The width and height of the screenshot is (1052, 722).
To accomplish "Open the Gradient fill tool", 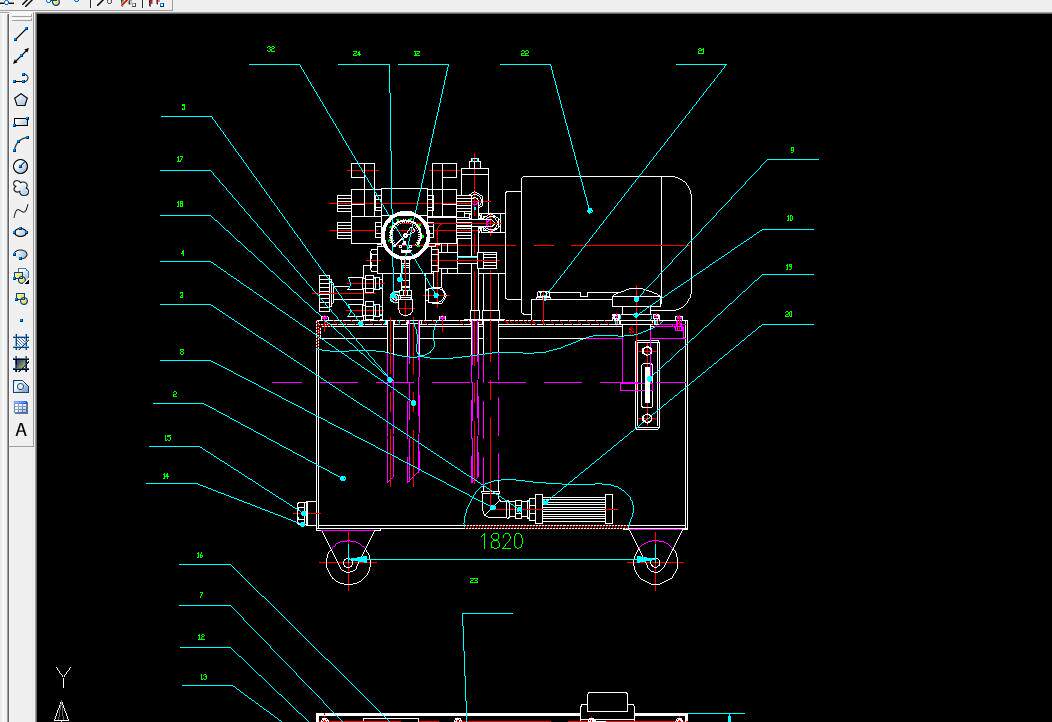I will point(21,364).
